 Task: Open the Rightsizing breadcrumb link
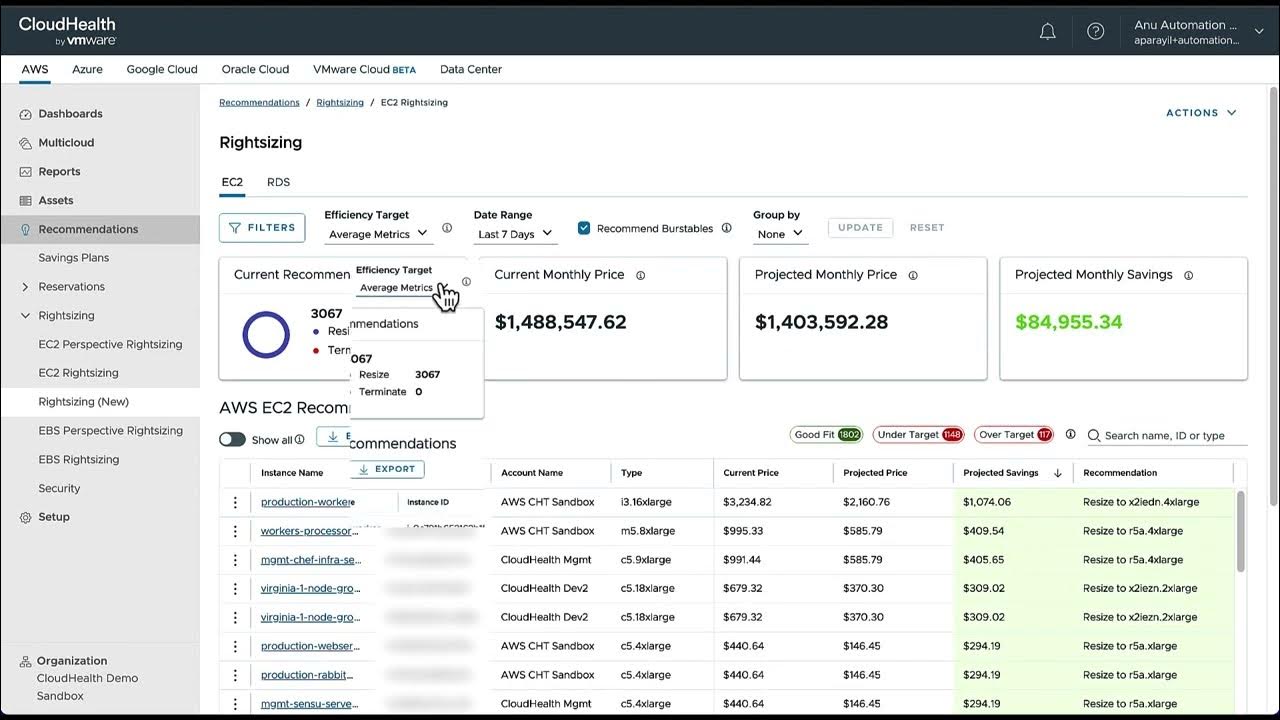[340, 103]
